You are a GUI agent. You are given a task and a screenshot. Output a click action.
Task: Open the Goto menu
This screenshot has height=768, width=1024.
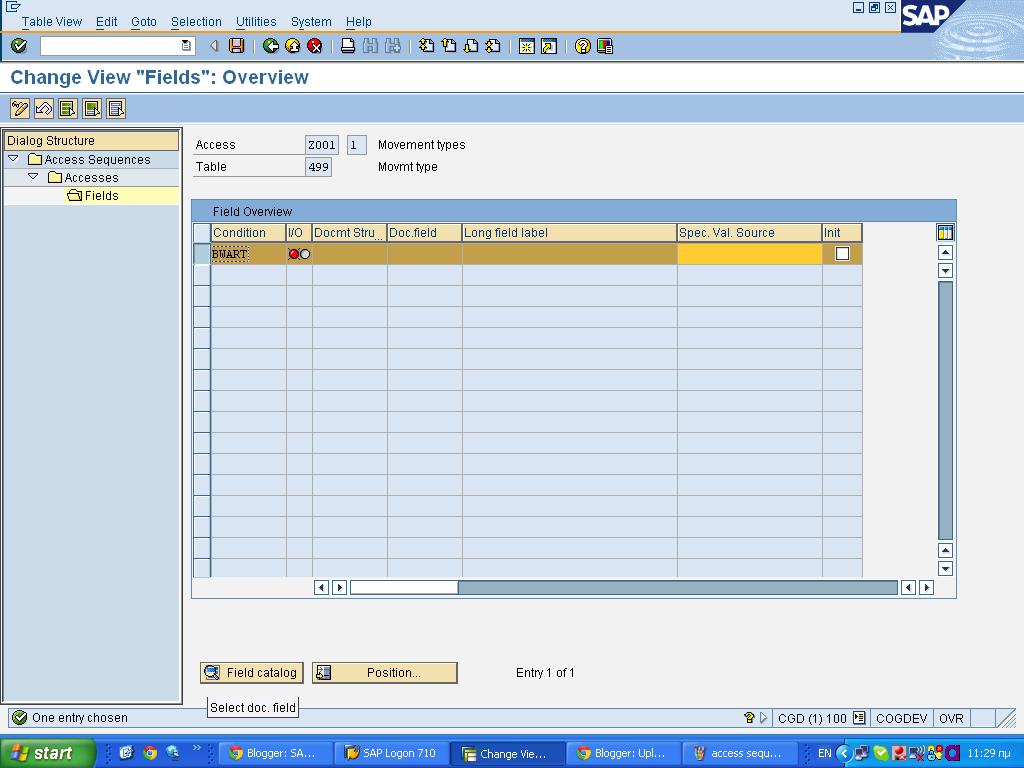[x=144, y=22]
